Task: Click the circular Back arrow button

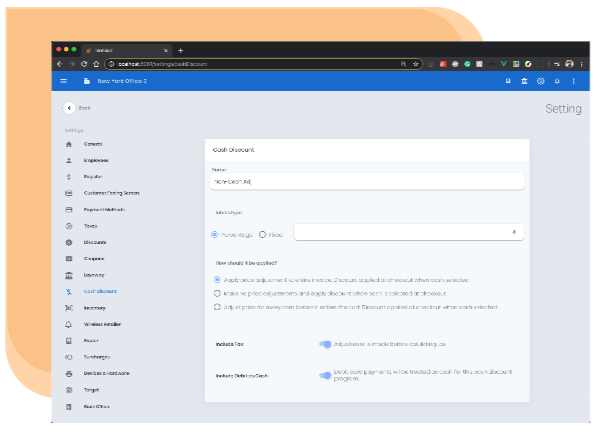Action: [x=69, y=107]
